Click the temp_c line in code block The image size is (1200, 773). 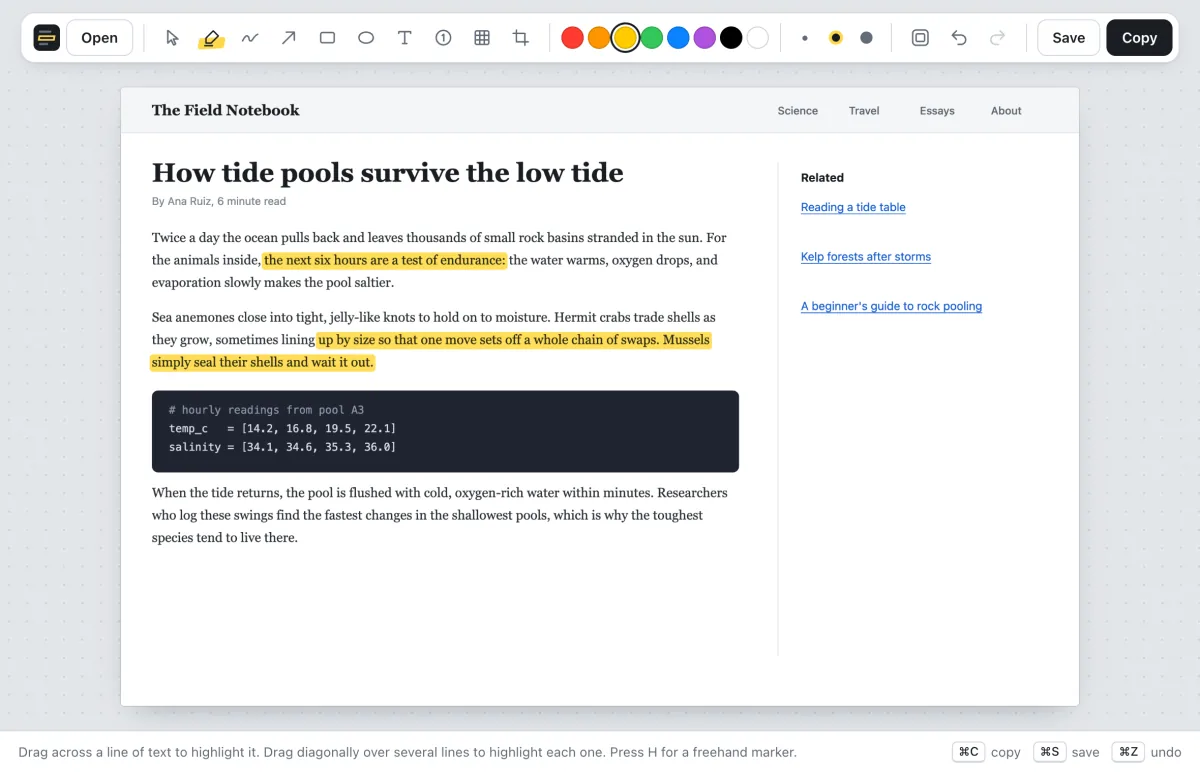[x=282, y=428]
